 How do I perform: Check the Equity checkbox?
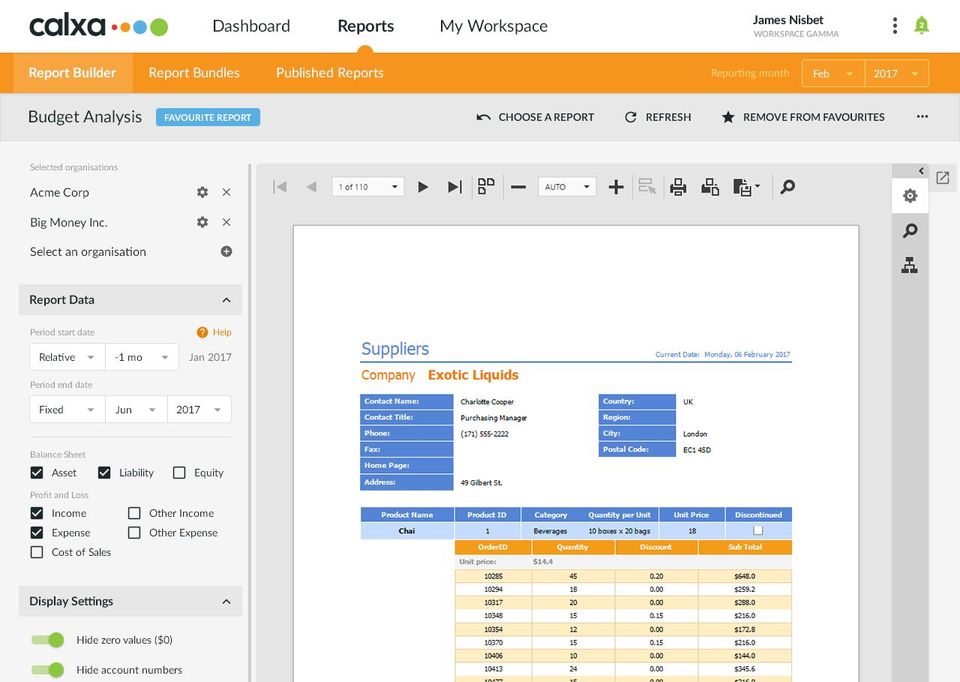point(179,473)
